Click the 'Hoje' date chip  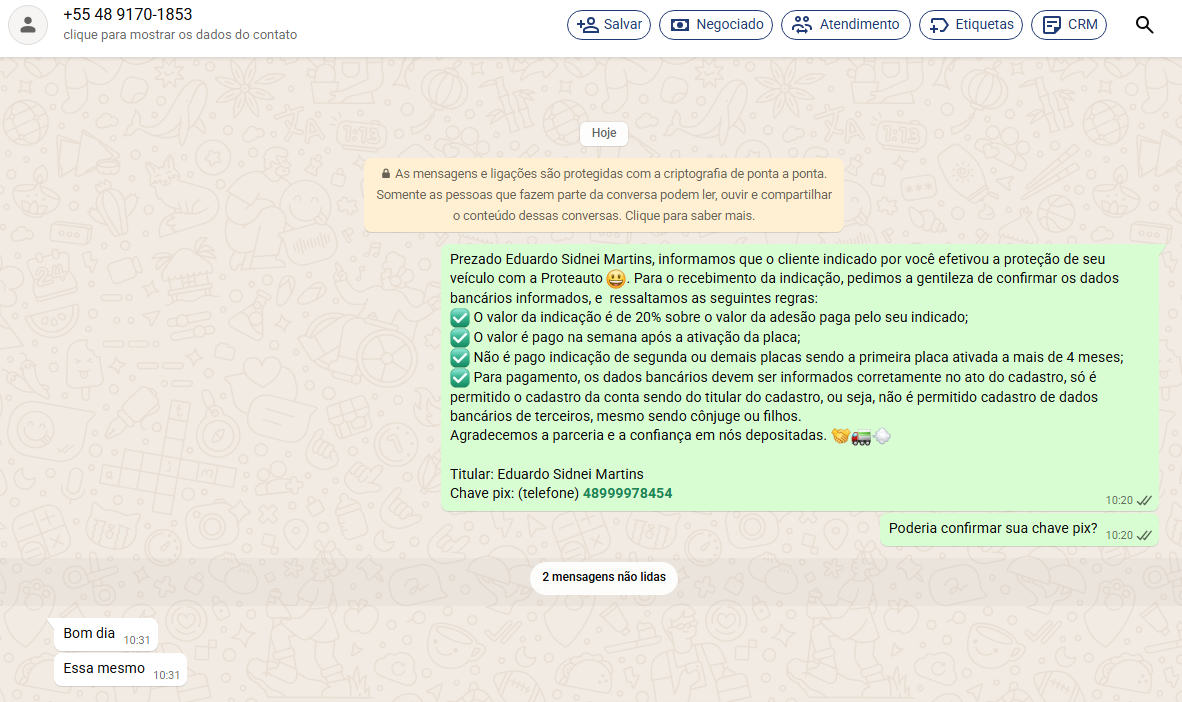[x=603, y=133]
